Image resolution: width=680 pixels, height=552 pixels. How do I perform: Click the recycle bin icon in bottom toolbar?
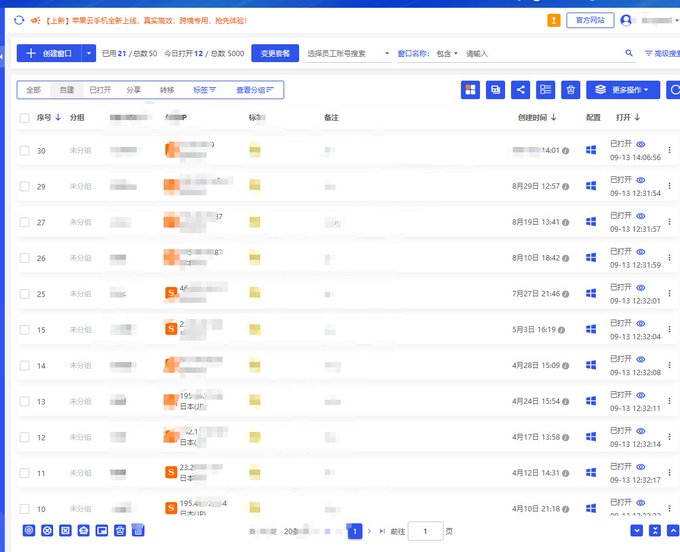[120, 530]
